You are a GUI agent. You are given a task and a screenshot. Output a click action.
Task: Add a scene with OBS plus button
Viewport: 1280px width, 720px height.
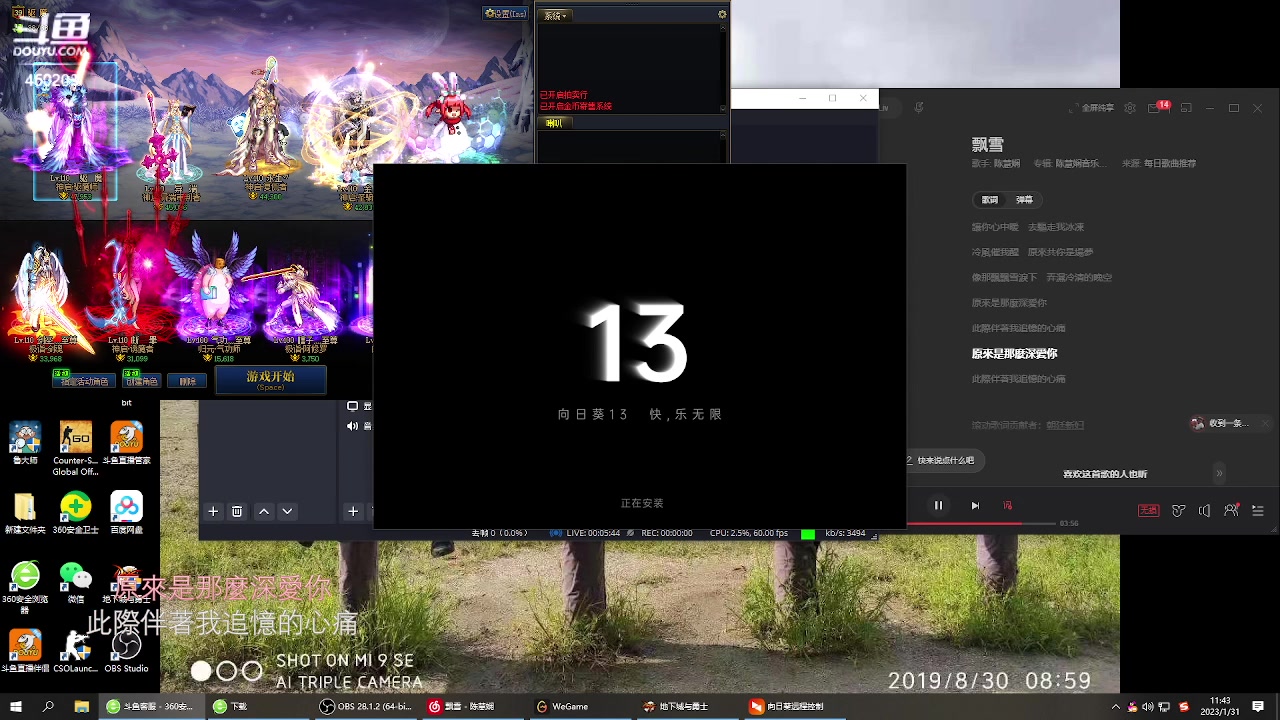click(213, 511)
